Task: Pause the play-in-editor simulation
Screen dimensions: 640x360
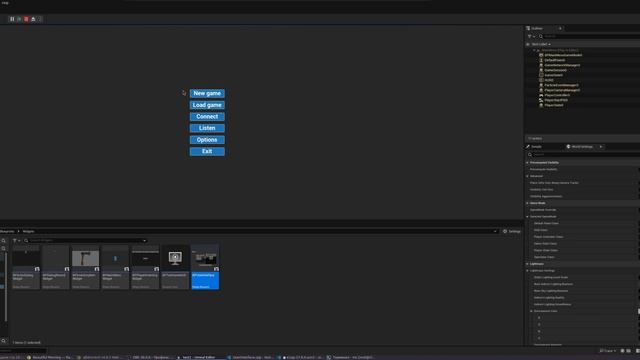Action: [12, 19]
